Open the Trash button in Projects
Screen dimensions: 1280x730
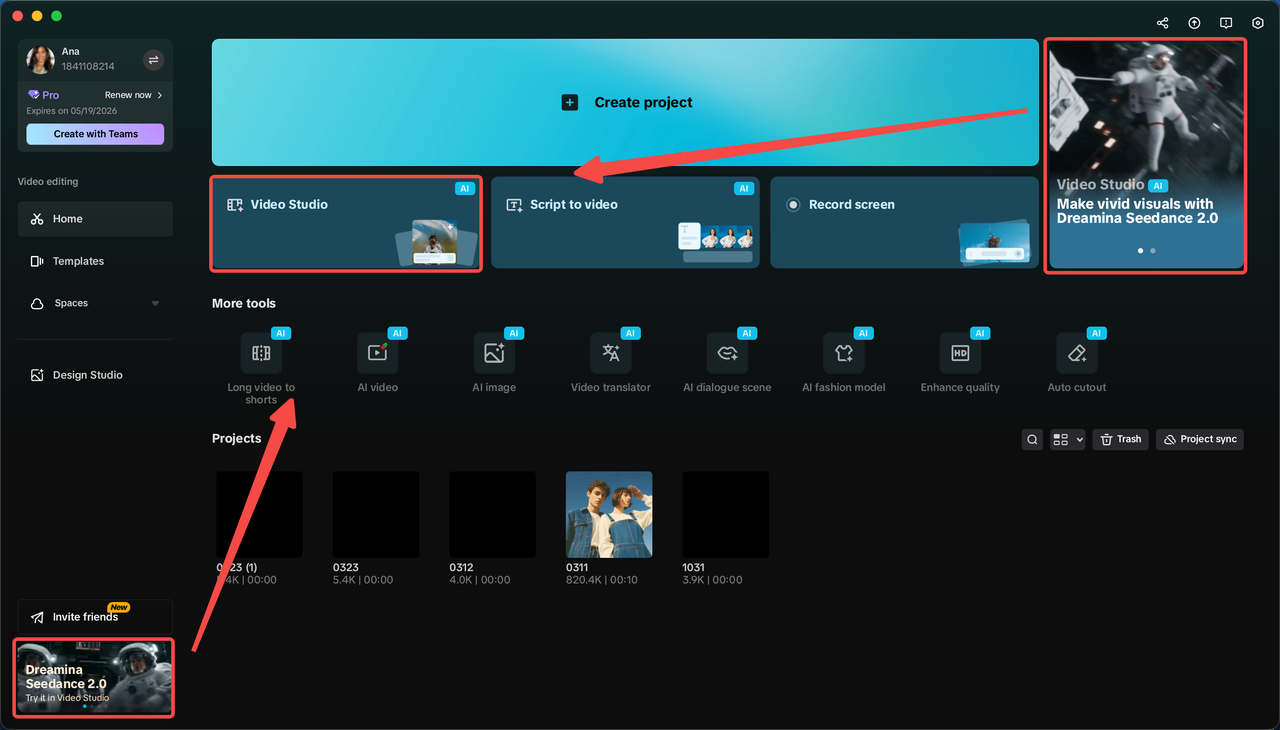(1120, 439)
